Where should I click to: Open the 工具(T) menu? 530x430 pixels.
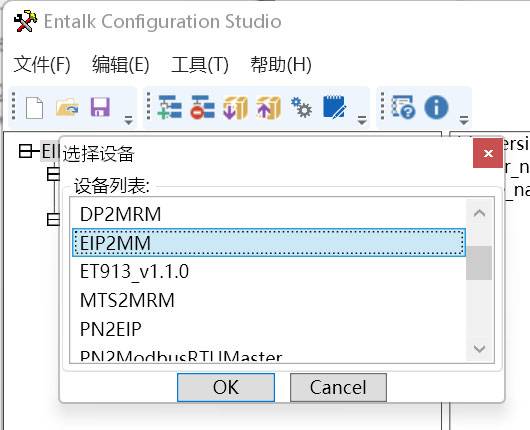tap(200, 64)
